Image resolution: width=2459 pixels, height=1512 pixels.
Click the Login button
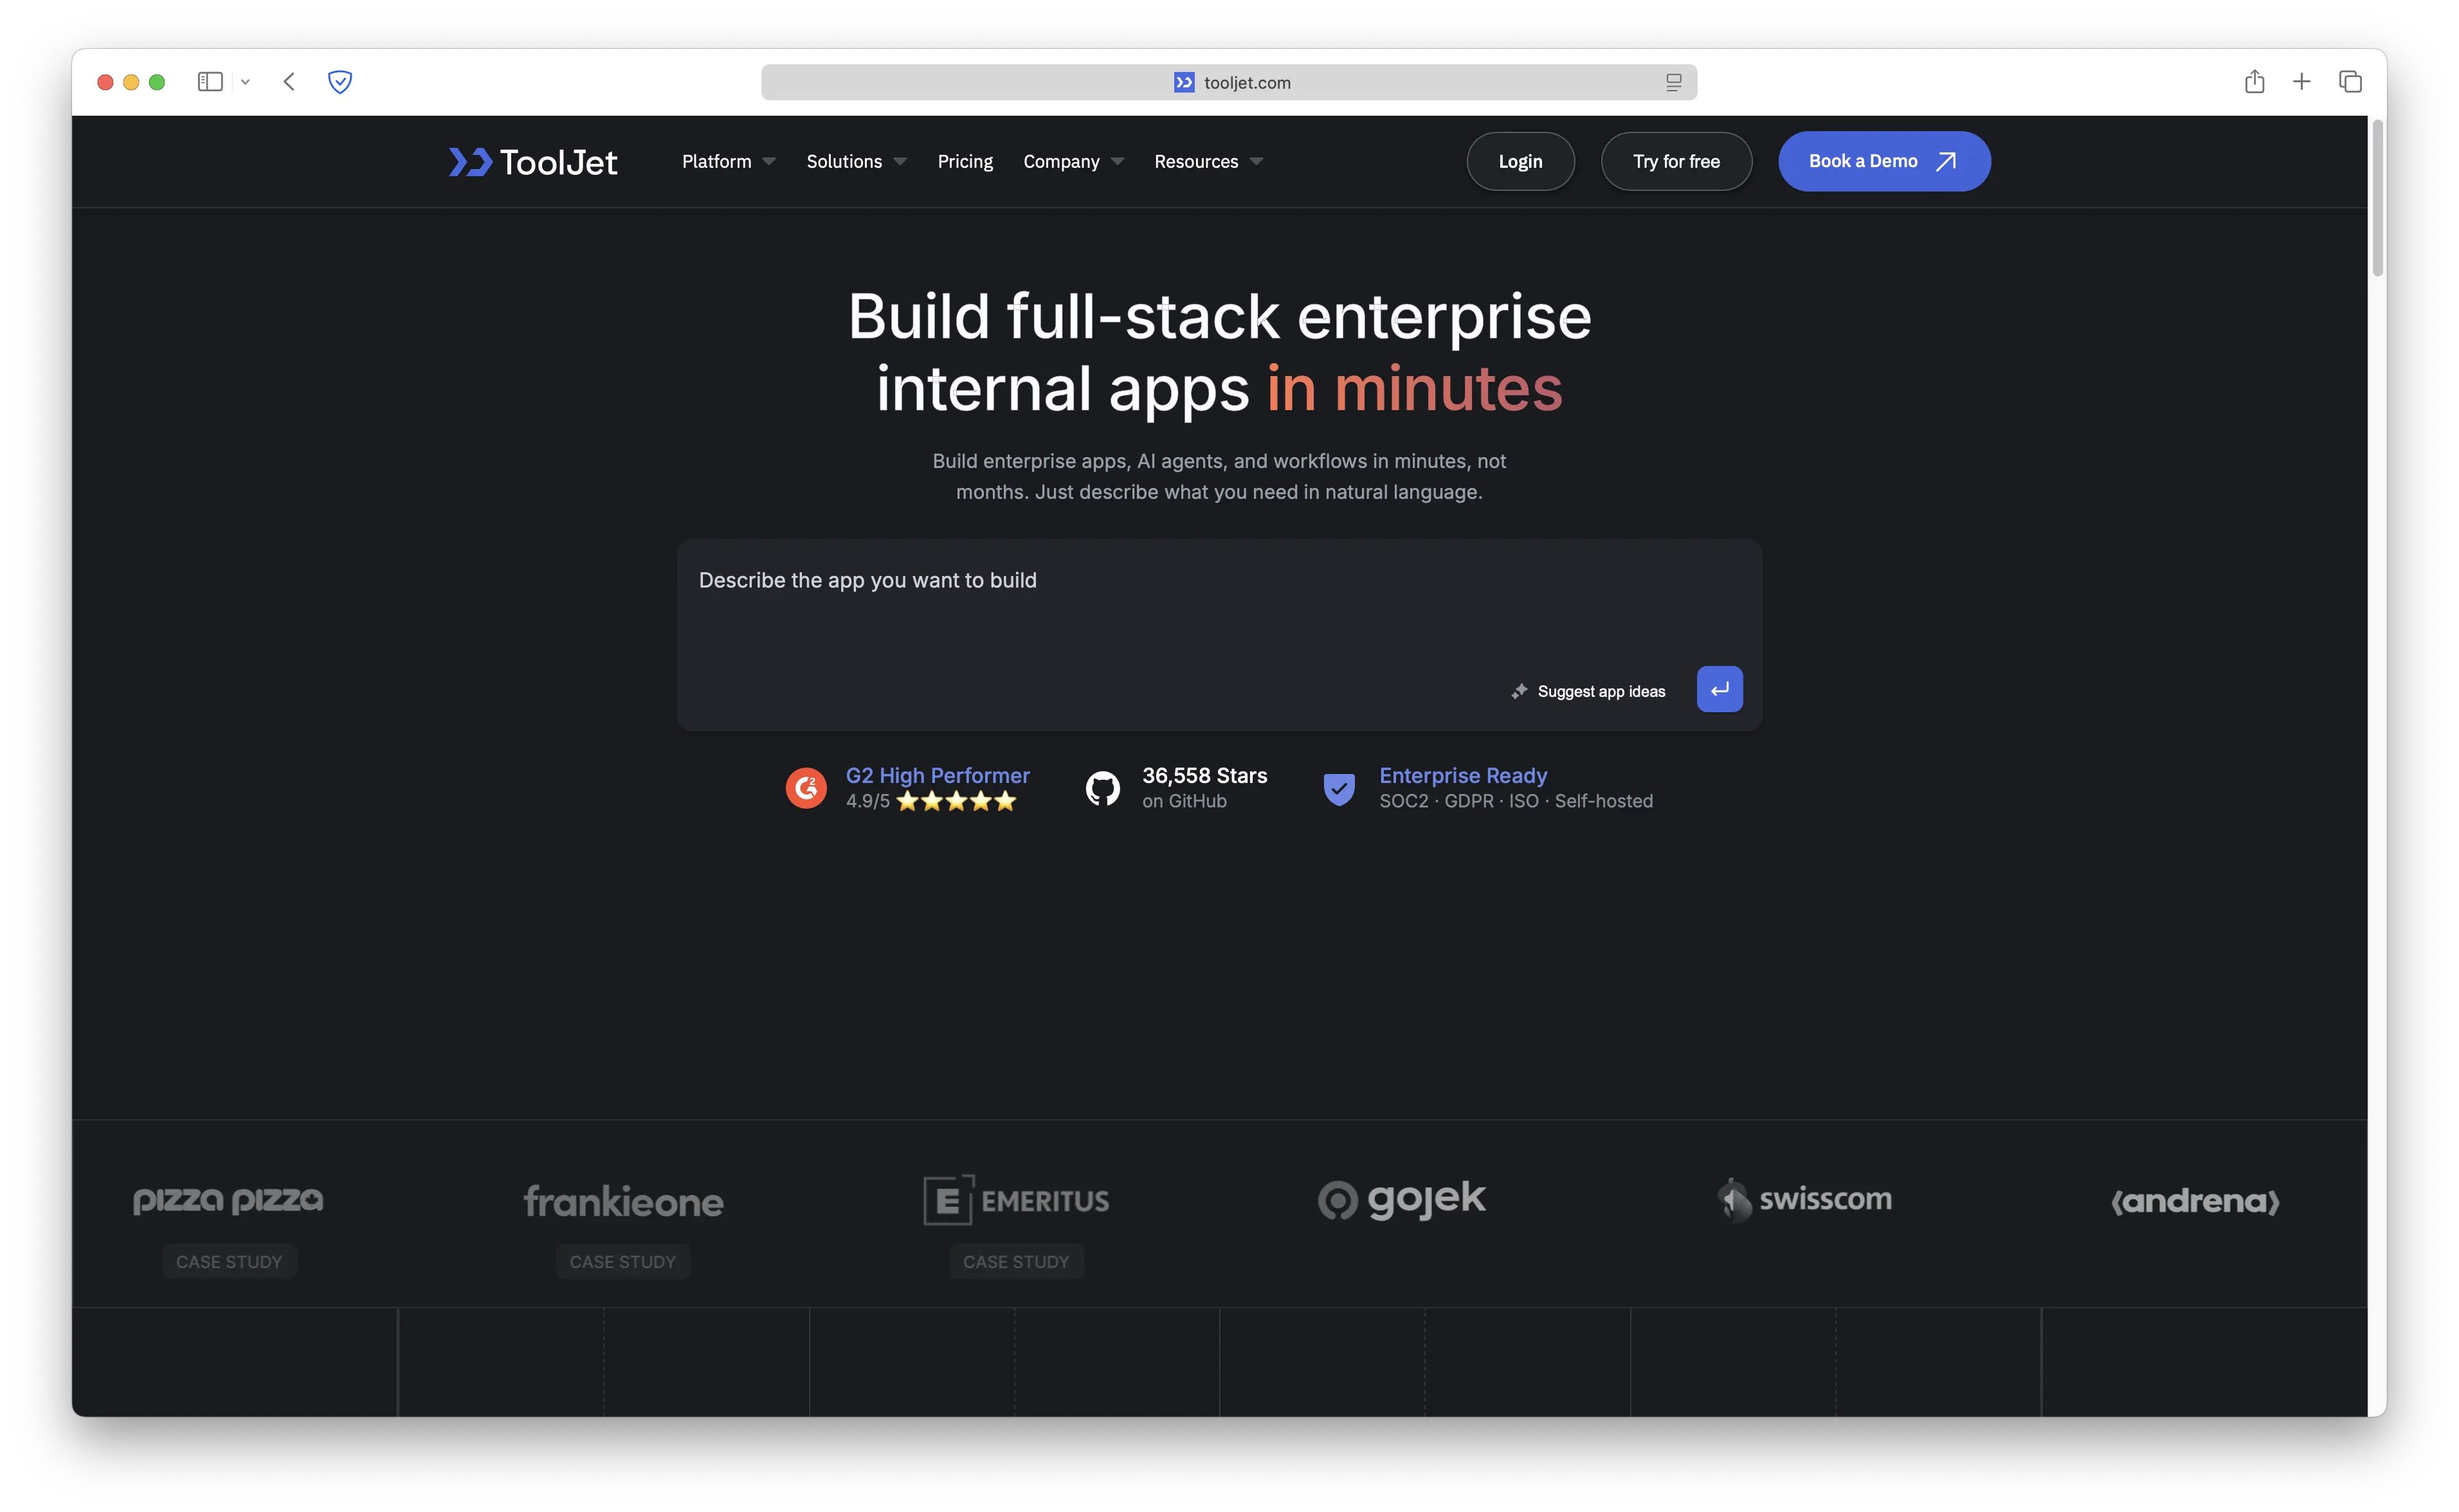(1520, 162)
